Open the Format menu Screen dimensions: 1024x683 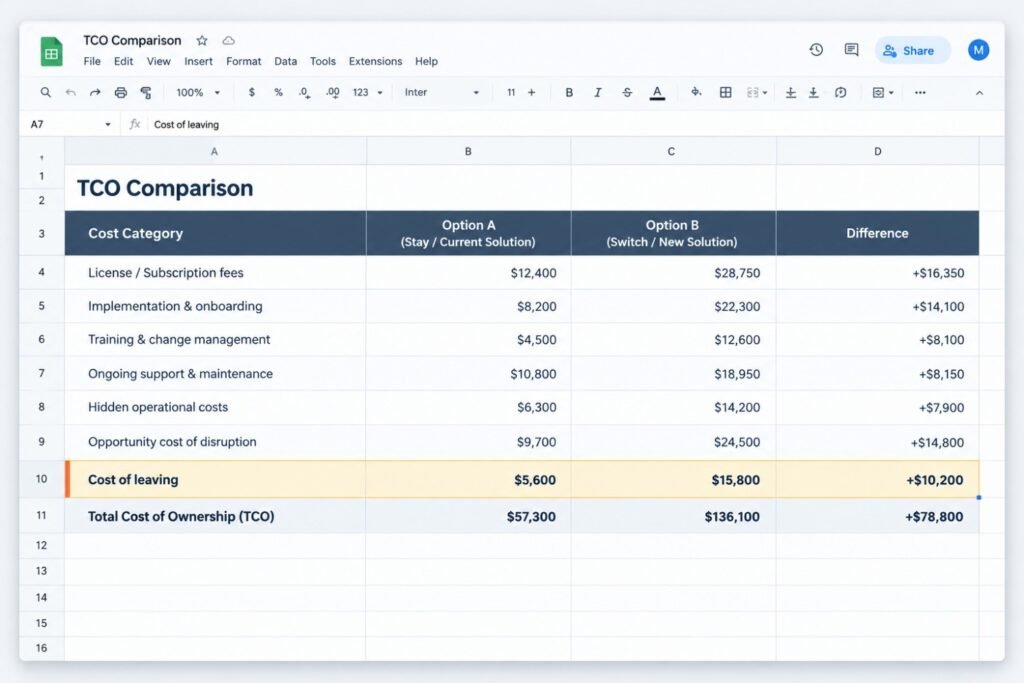(244, 61)
